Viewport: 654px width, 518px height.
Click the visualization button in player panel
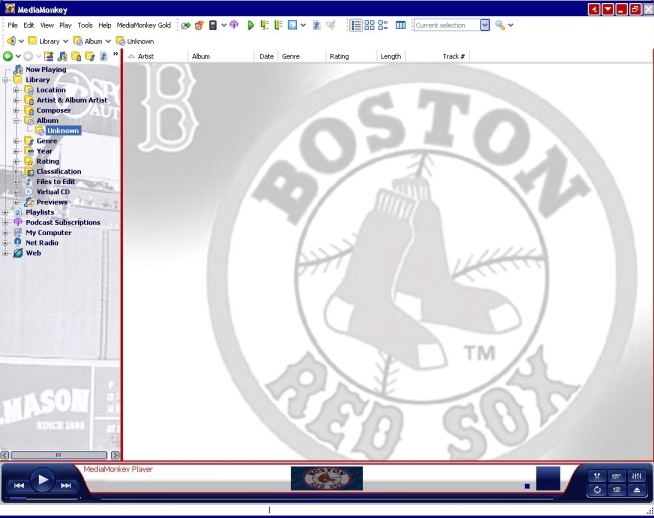coord(616,476)
